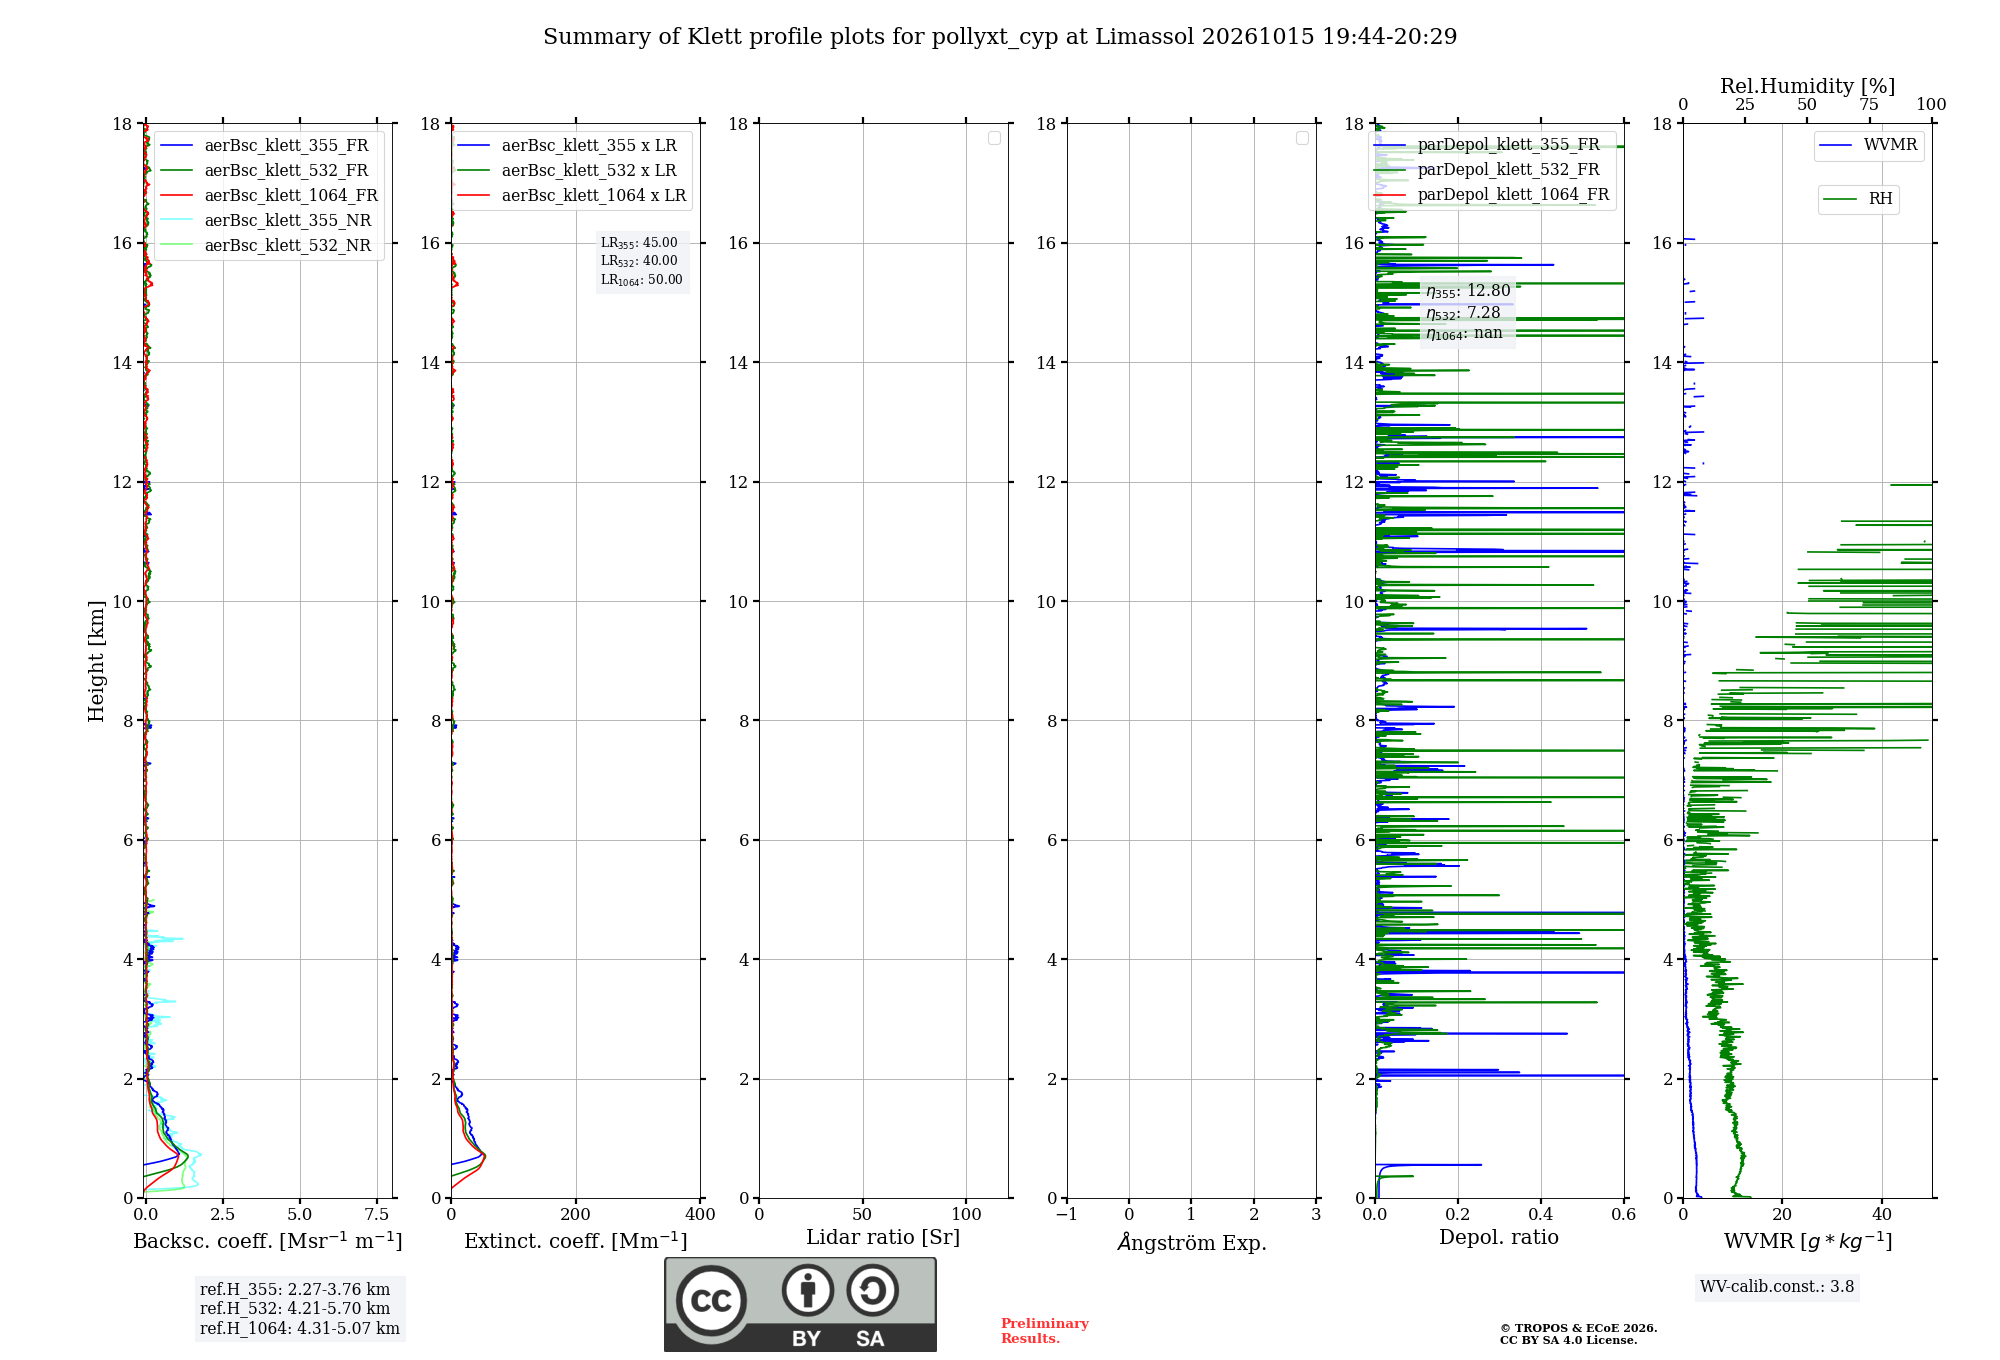The height and width of the screenshot is (1360, 2000).
Task: Click the SA share-alike circular arrow icon
Action: pyautogui.click(x=872, y=1290)
